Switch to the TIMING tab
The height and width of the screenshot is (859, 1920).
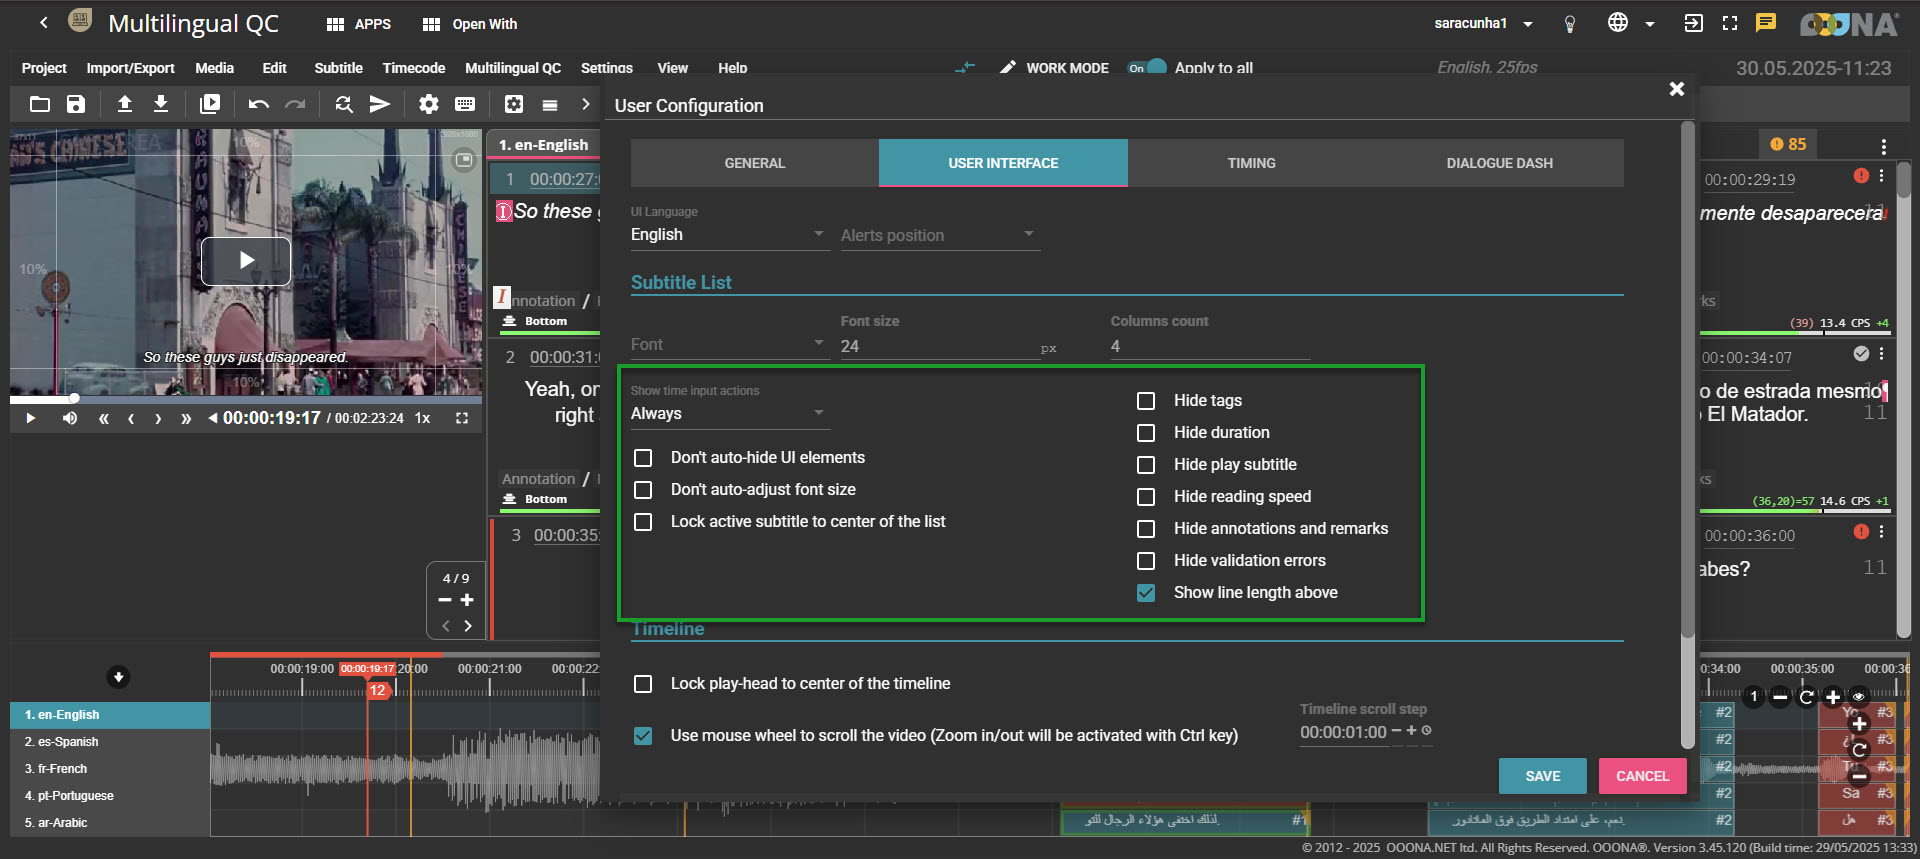click(x=1251, y=163)
